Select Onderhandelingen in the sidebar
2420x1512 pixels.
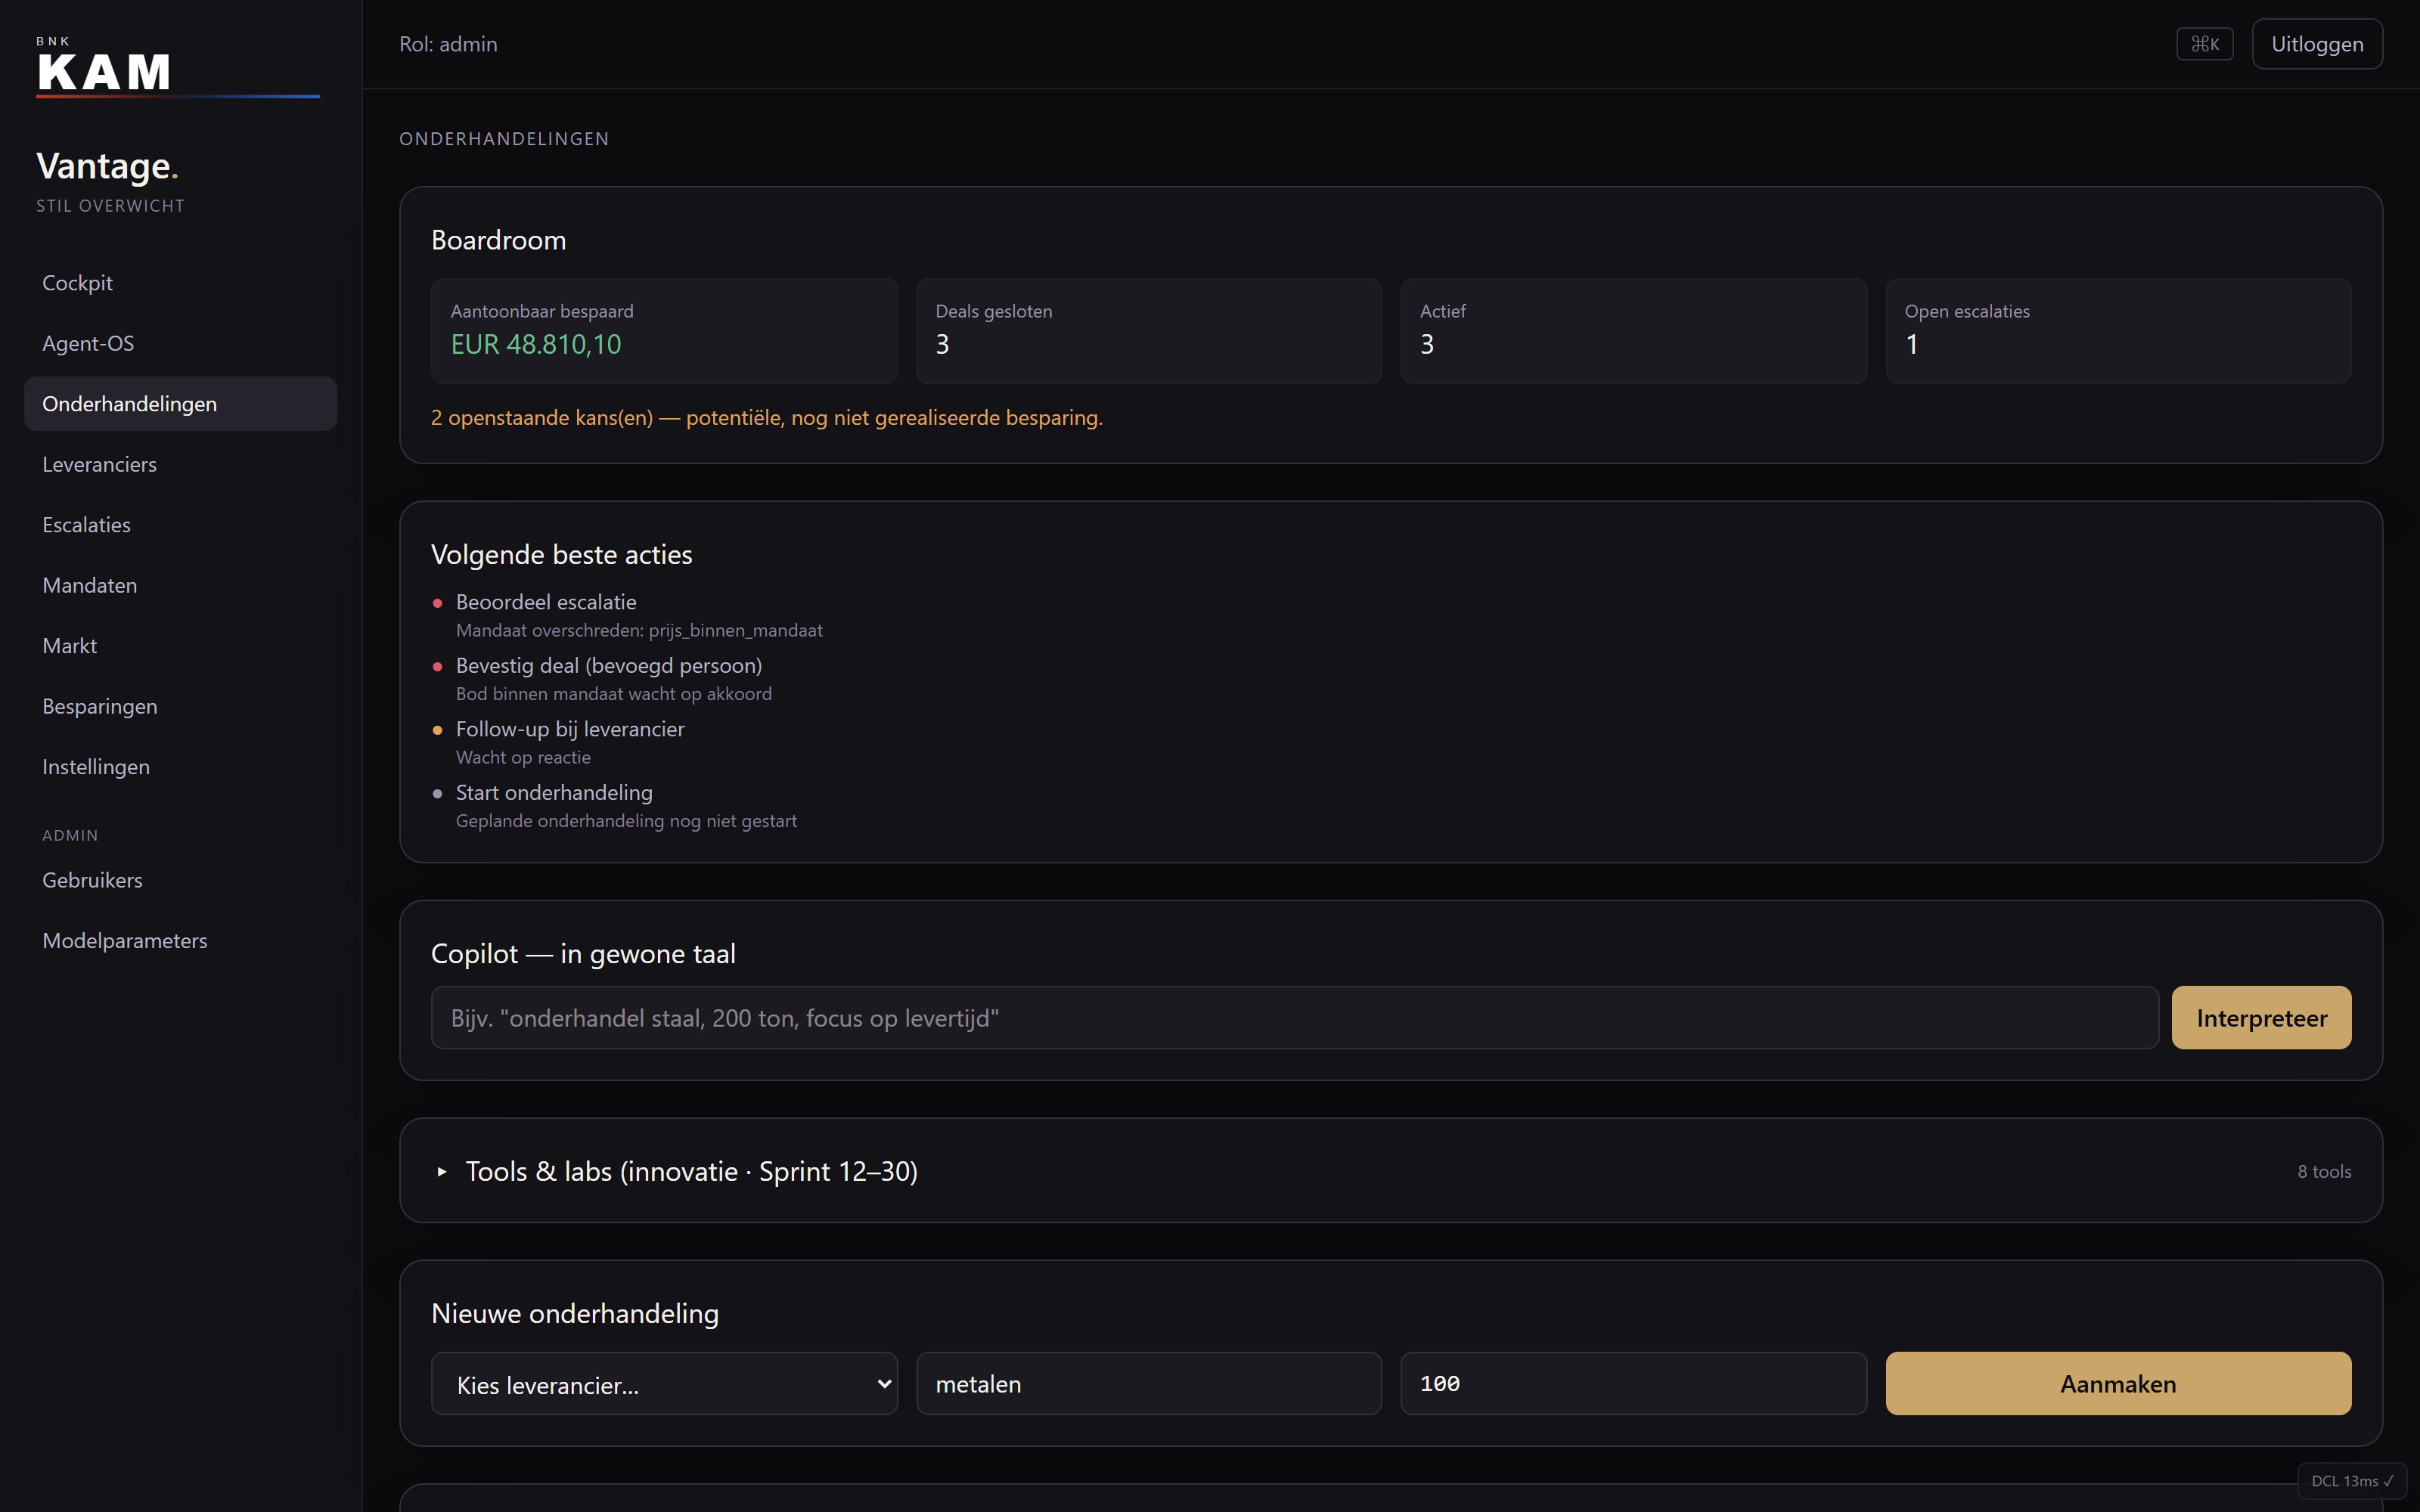(x=180, y=404)
